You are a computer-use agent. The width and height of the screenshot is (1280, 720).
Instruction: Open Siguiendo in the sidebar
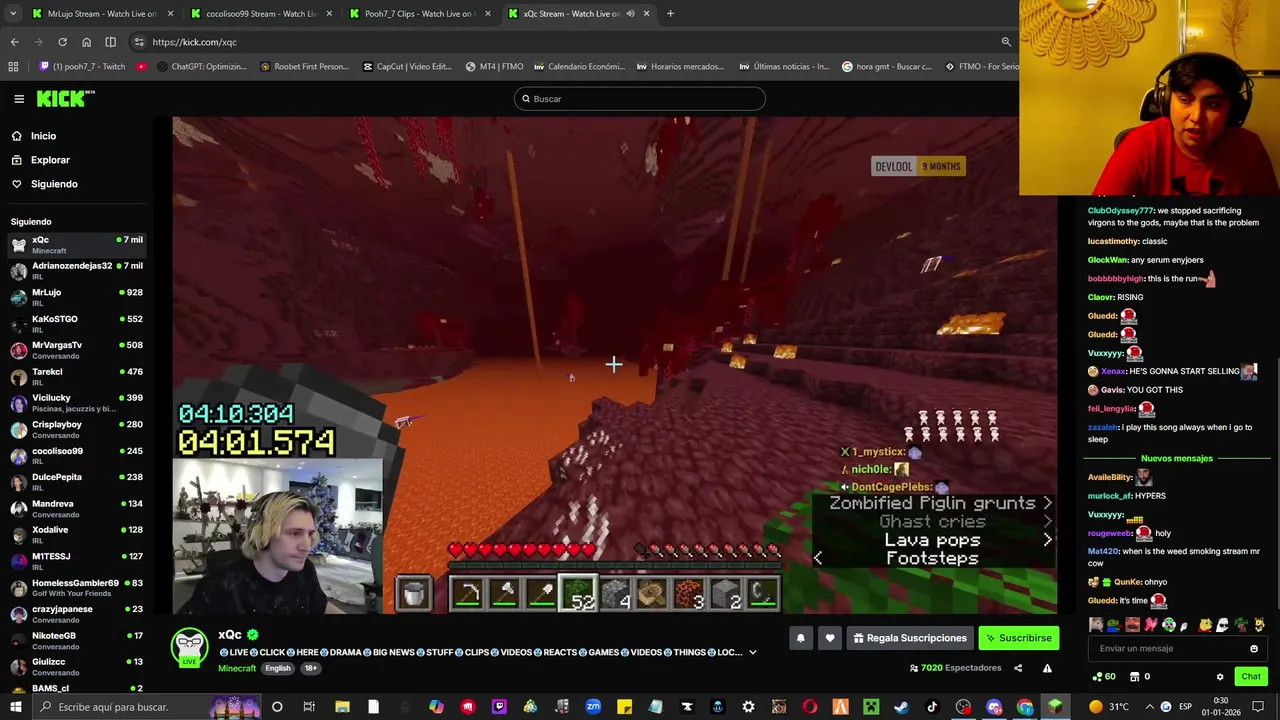[x=54, y=184]
